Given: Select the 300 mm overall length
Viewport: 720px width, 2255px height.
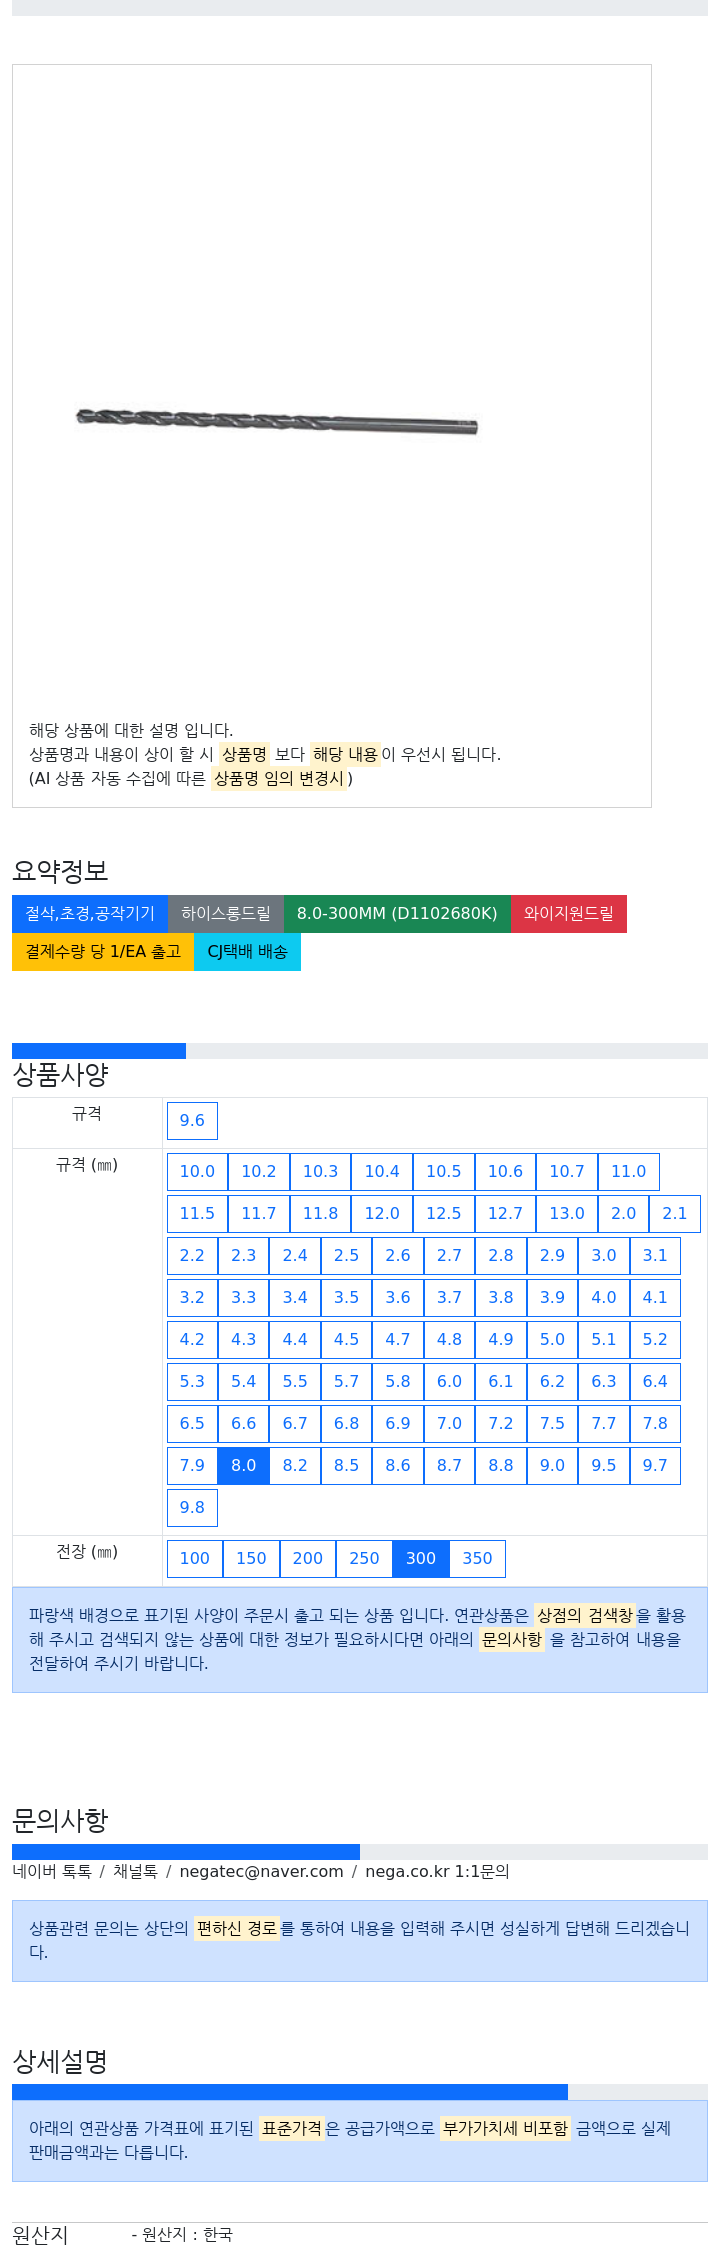Looking at the screenshot, I should click(421, 1558).
